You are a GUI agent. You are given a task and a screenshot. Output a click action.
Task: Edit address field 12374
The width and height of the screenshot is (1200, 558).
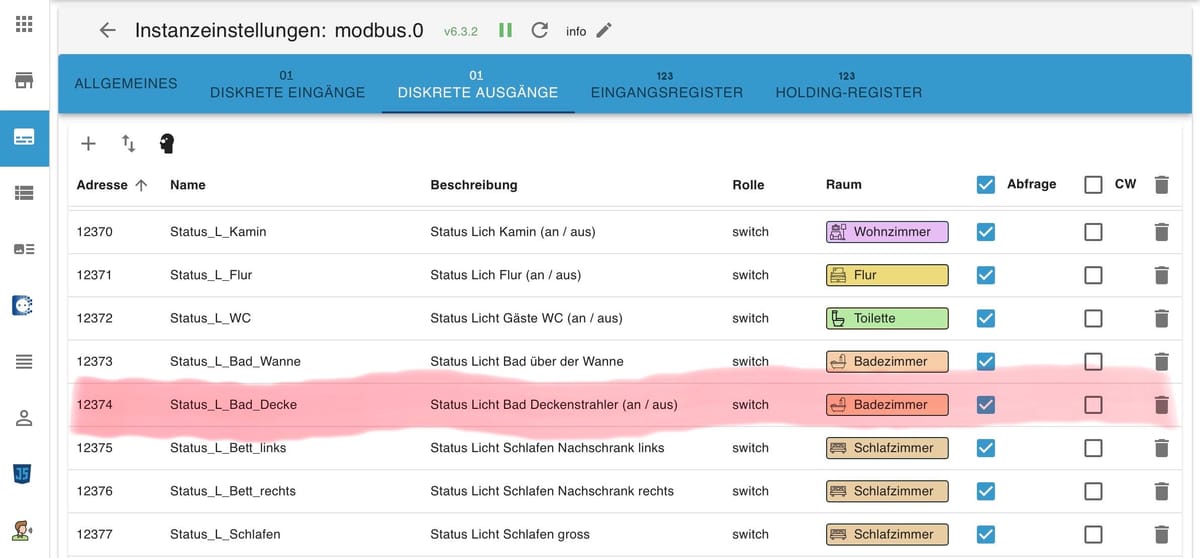tap(95, 405)
